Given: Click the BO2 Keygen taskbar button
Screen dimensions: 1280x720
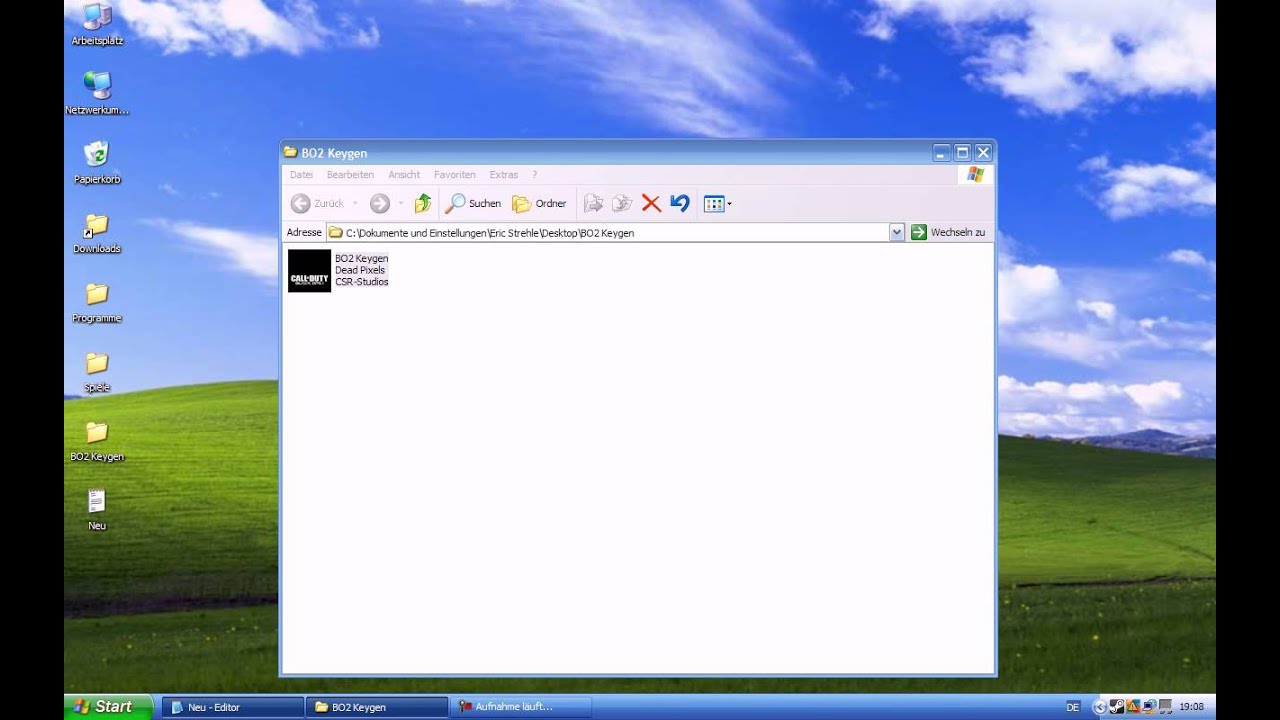Looking at the screenshot, I should (377, 707).
